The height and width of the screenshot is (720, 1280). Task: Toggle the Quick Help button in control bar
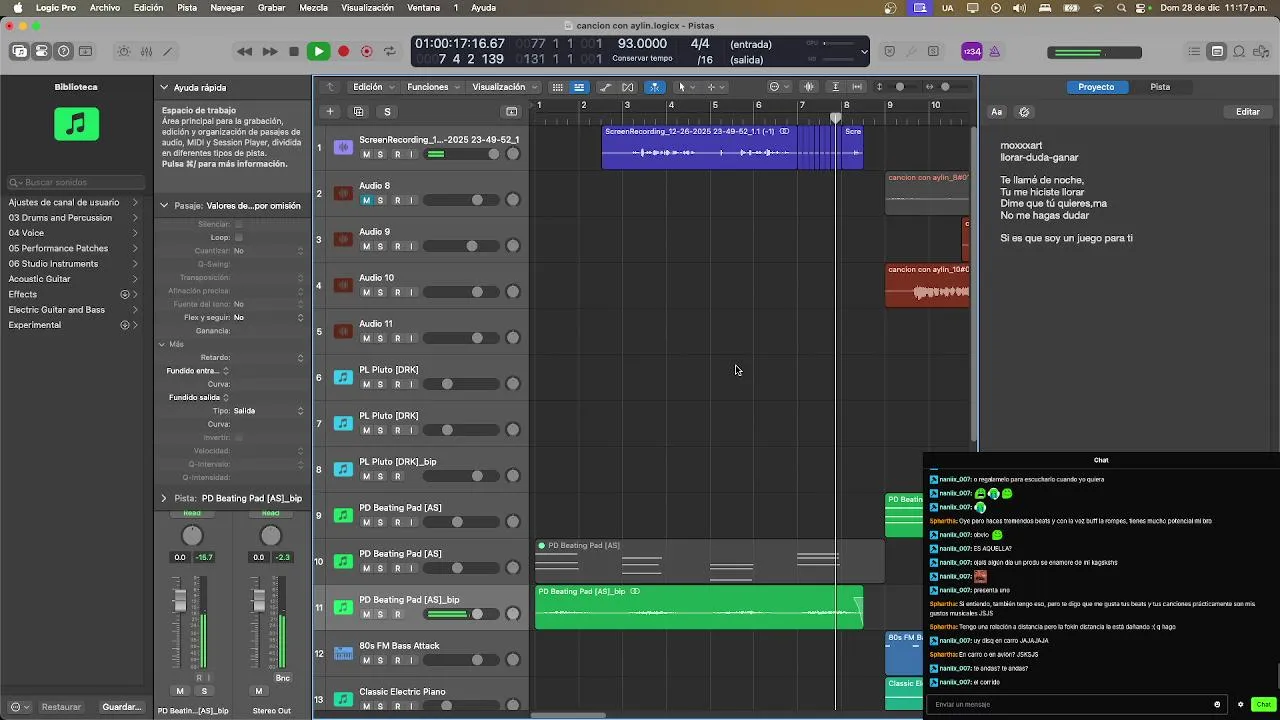point(64,51)
